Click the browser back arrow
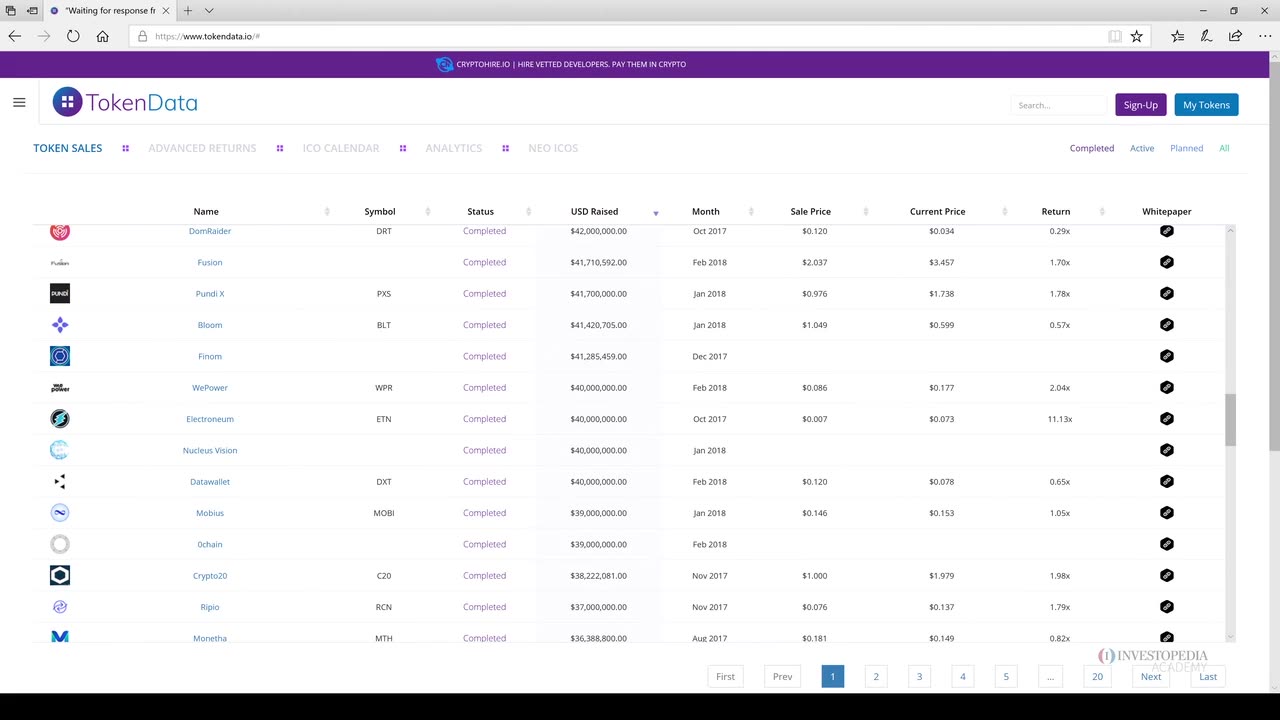Image resolution: width=1280 pixels, height=720 pixels. point(15,36)
